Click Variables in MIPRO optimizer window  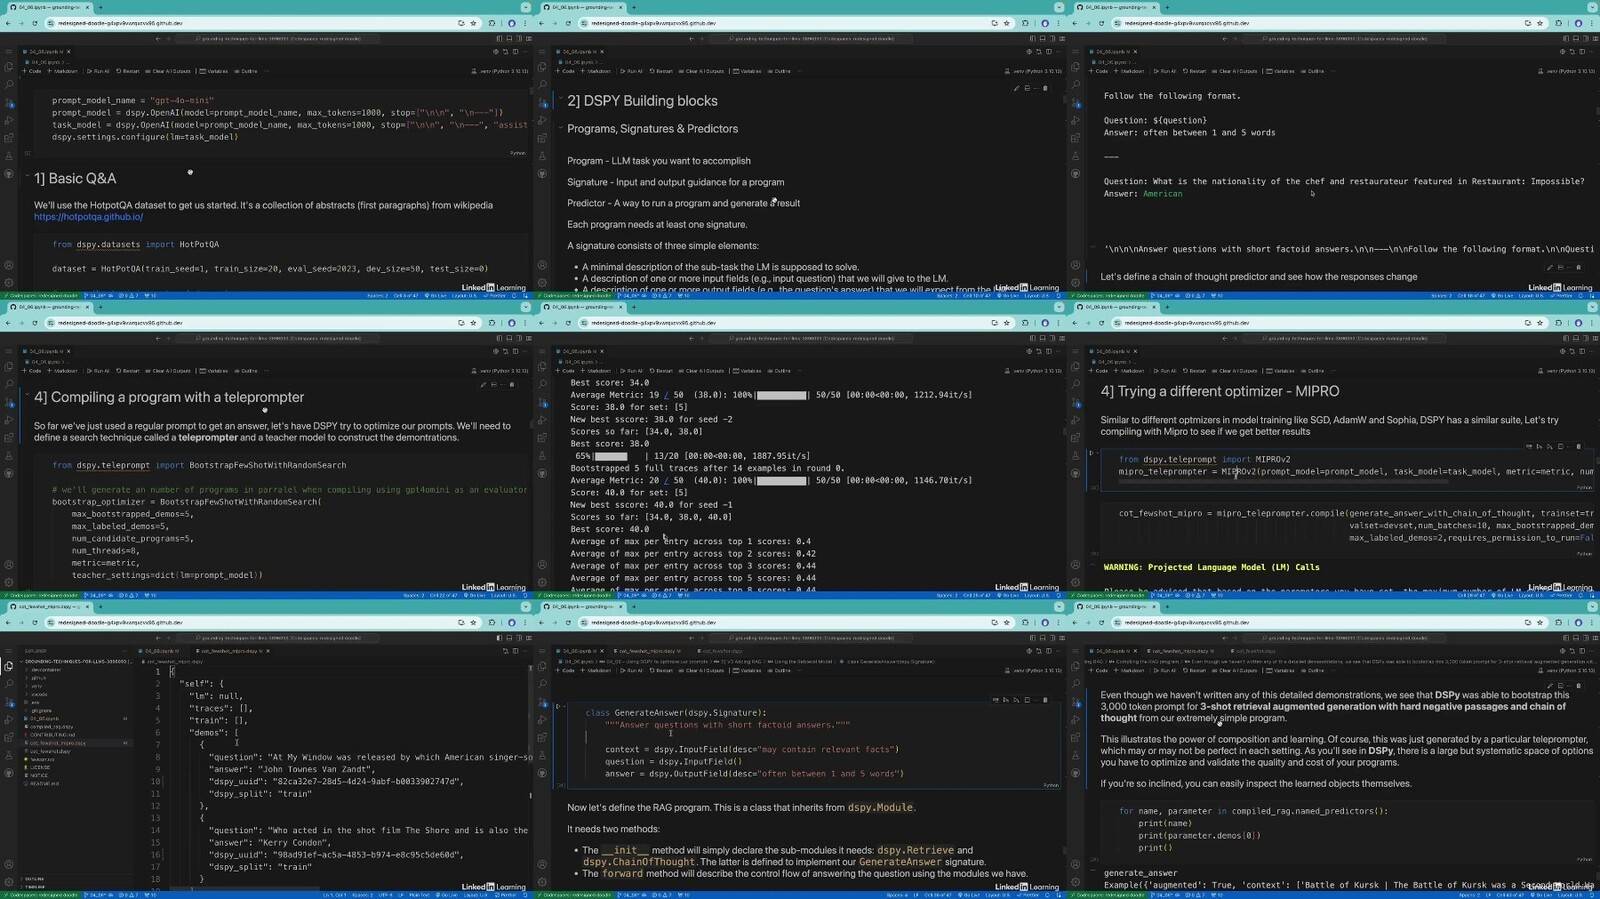(x=1280, y=371)
